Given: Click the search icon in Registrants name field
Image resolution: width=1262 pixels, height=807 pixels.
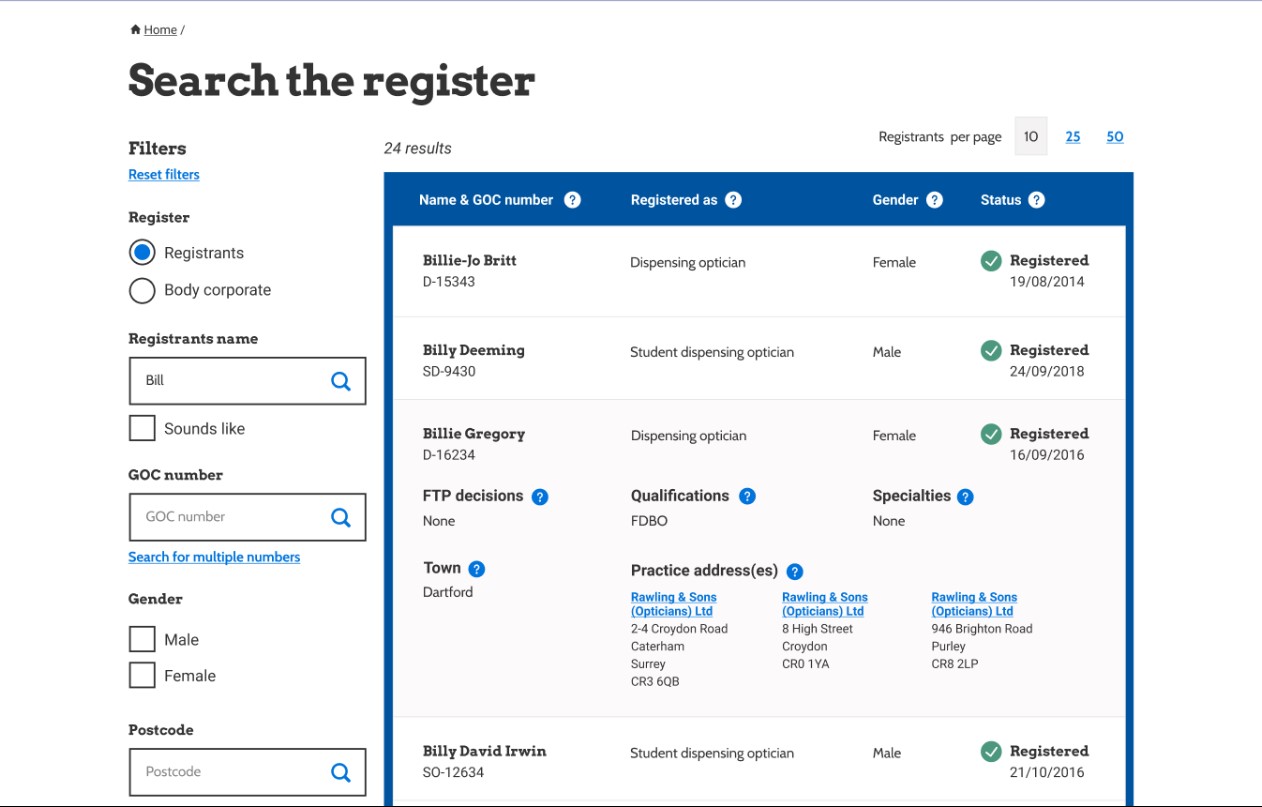Looking at the screenshot, I should click(341, 381).
